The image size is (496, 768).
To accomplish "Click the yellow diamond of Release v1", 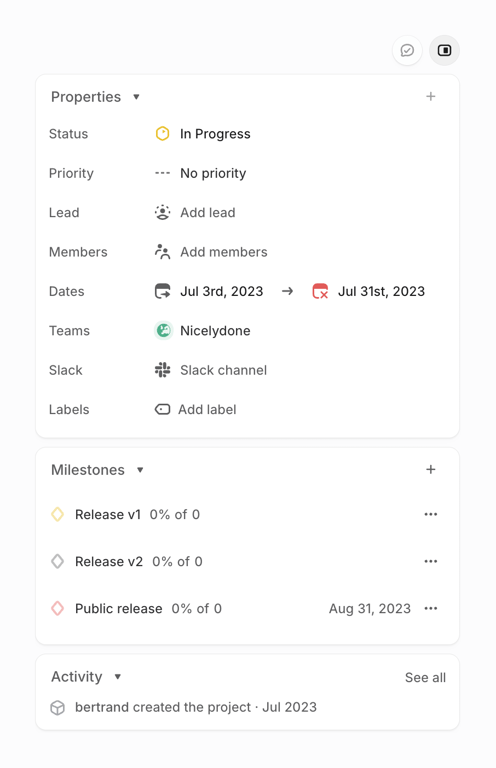I will coord(58,514).
